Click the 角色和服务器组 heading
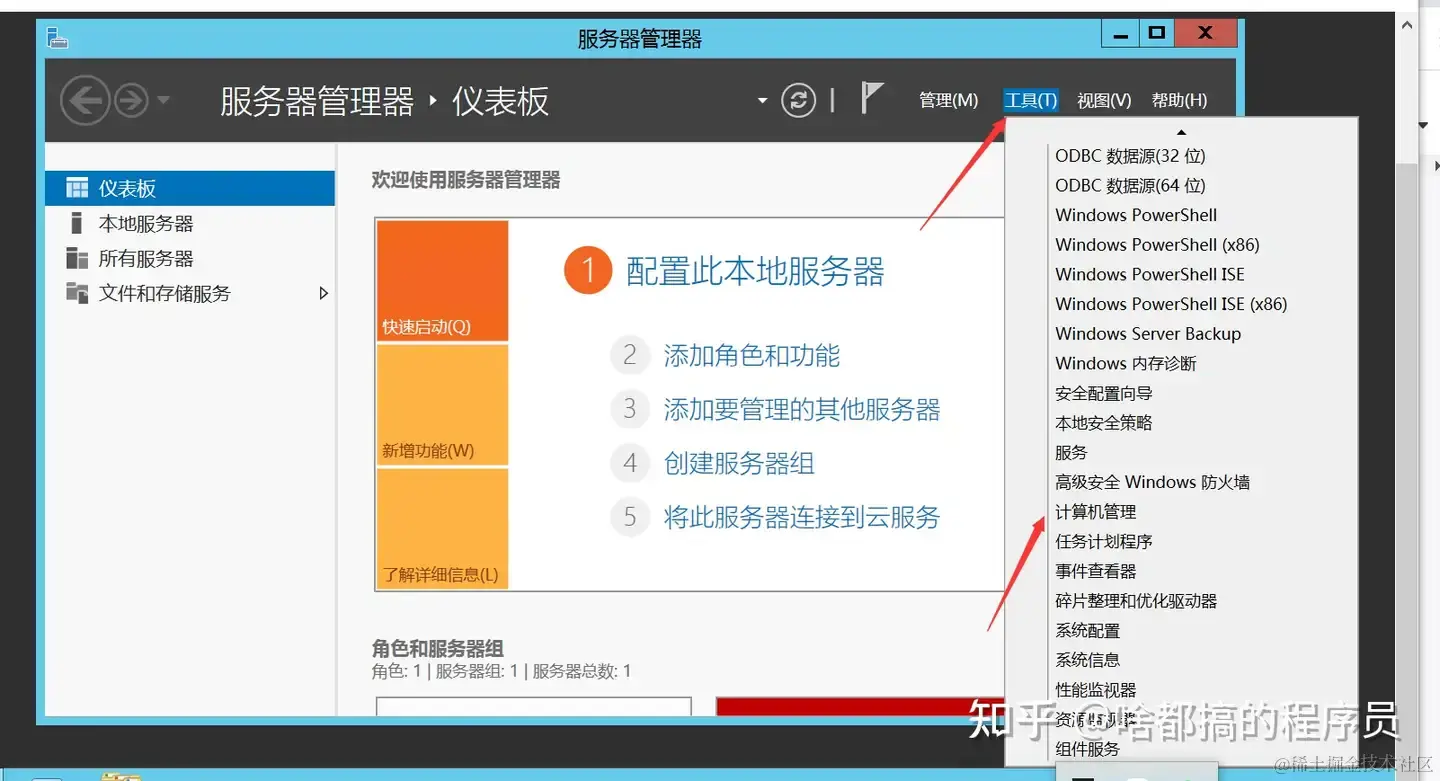1440x781 pixels. tap(438, 648)
